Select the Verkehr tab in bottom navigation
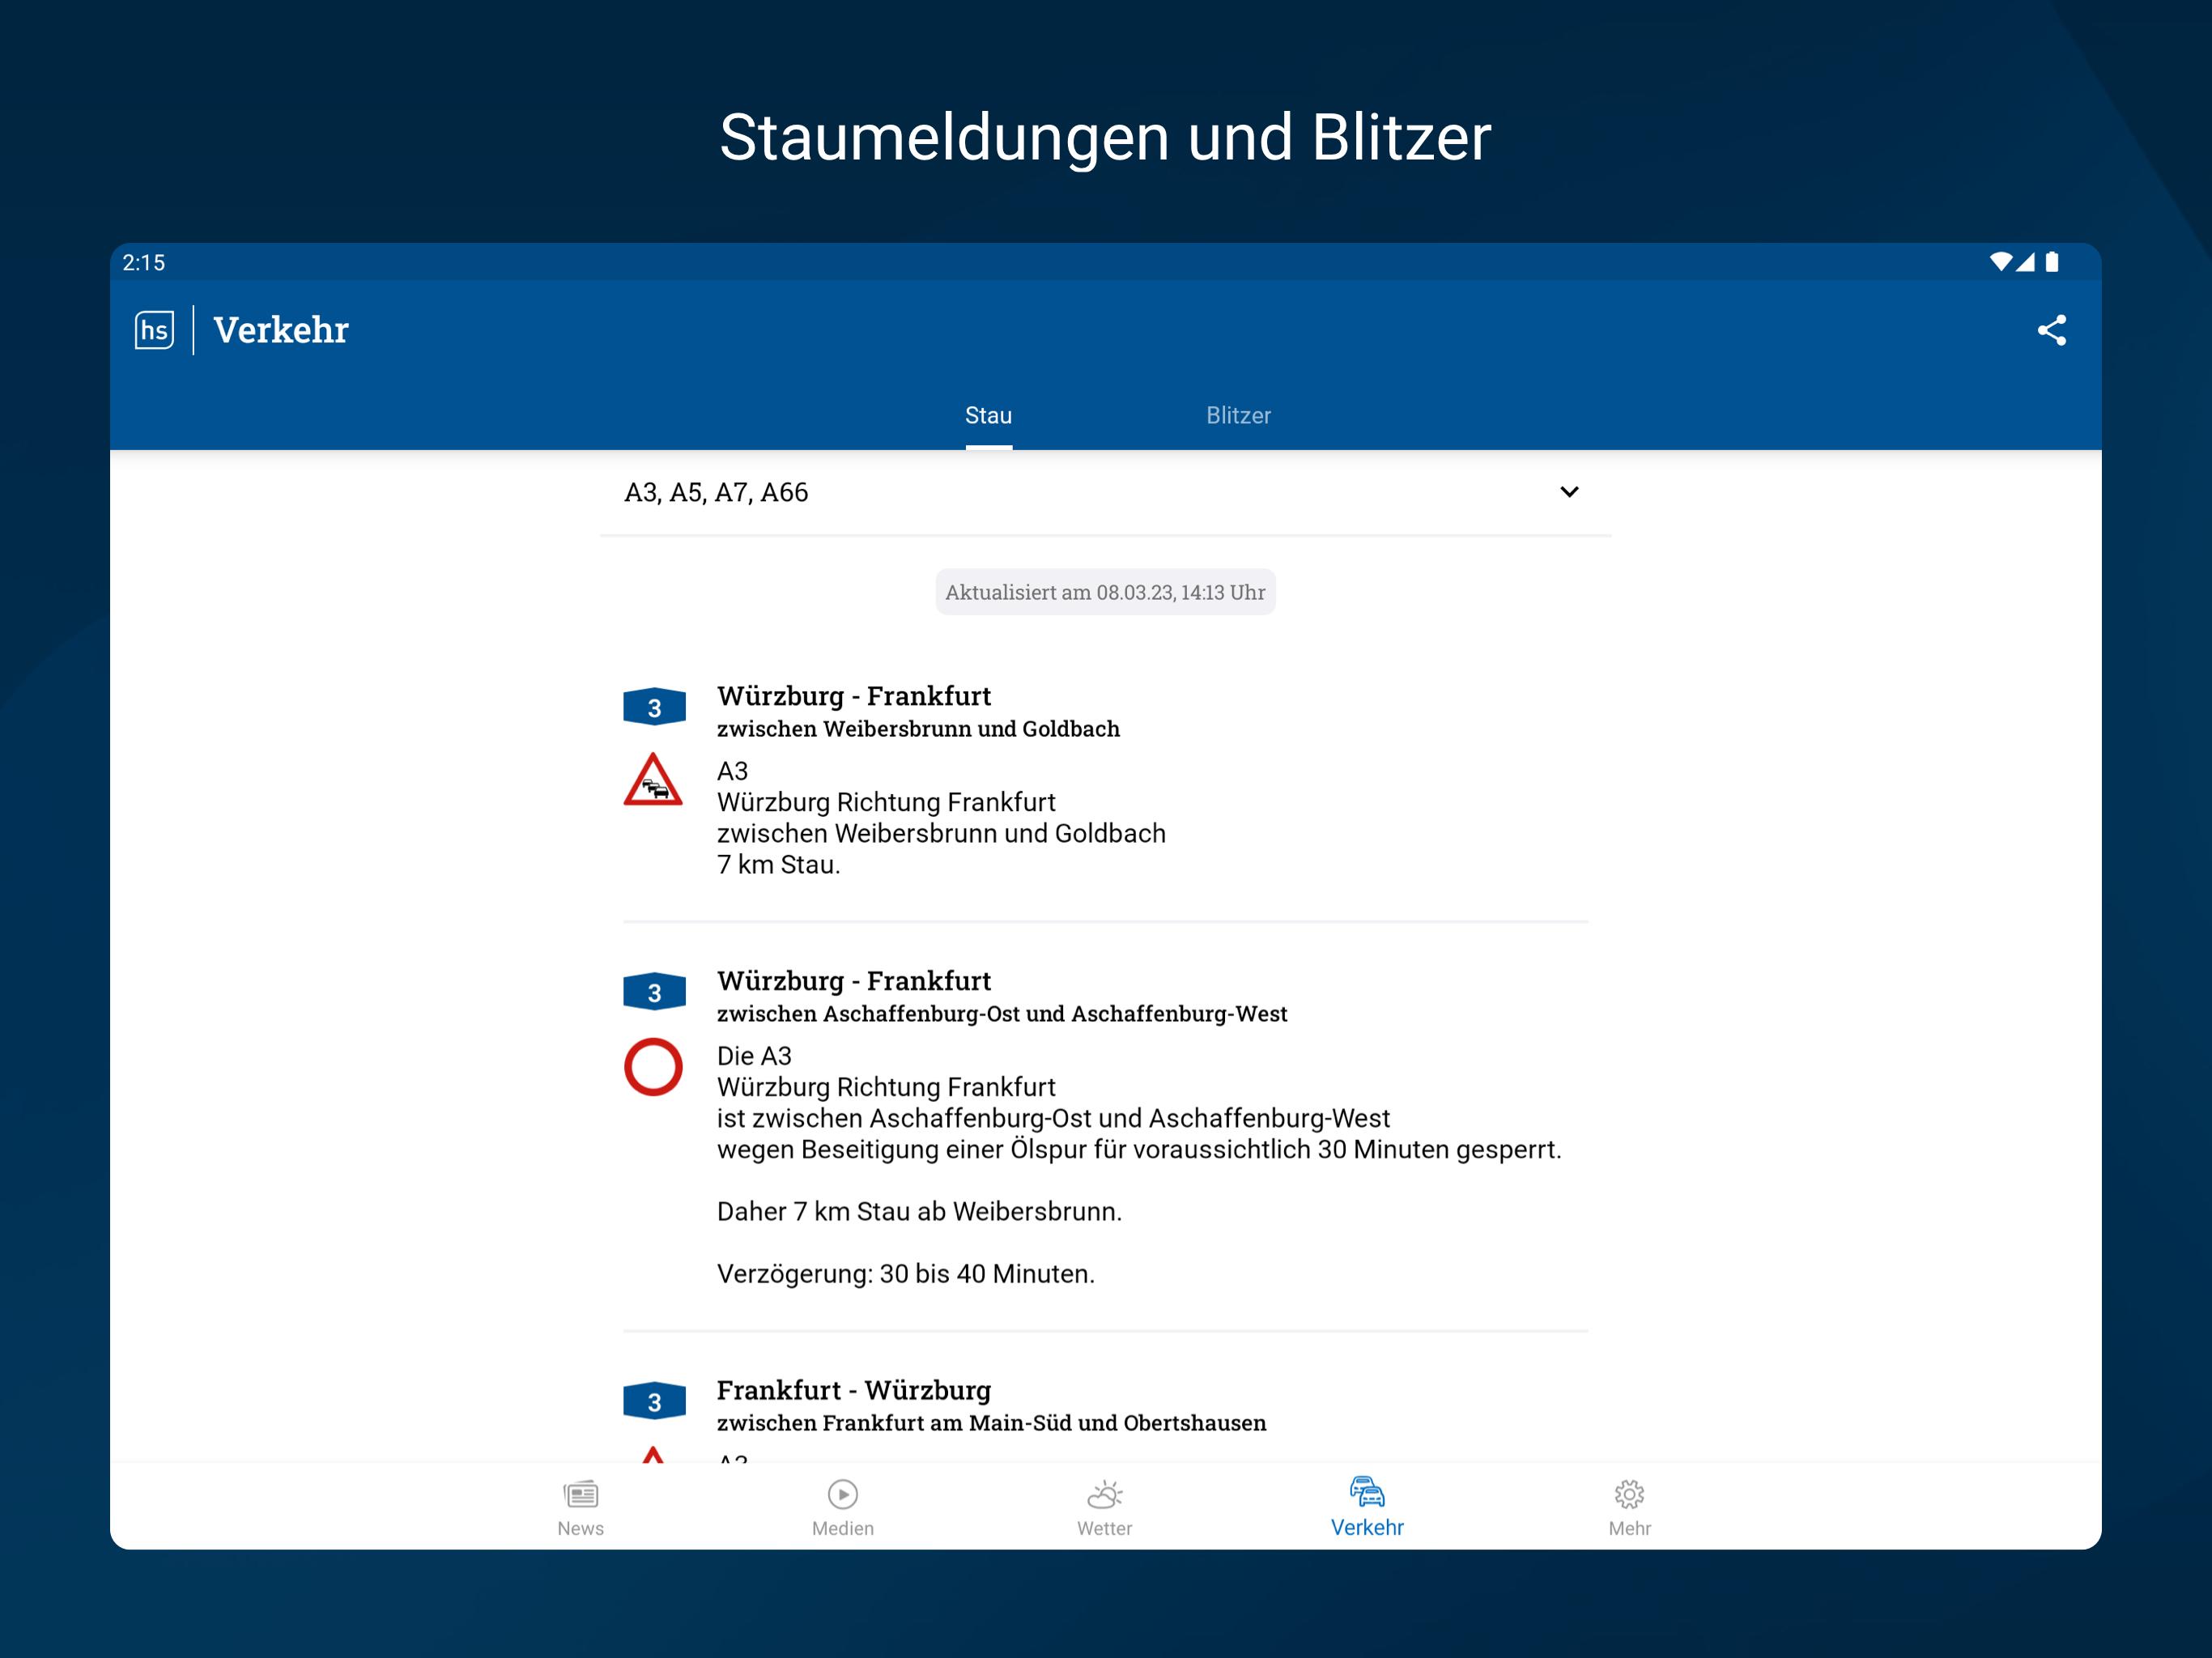Screen dimensions: 2212x1658 tap(1367, 1508)
